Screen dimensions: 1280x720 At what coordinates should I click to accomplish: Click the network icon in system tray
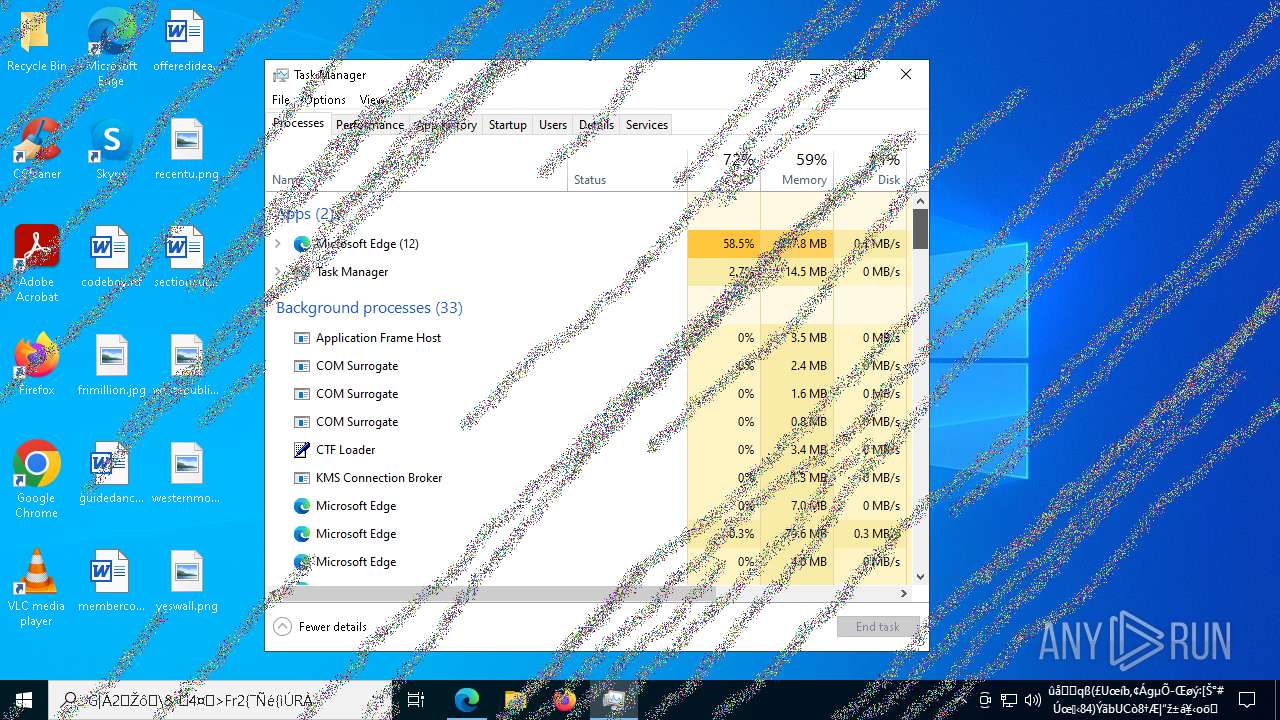point(1009,700)
